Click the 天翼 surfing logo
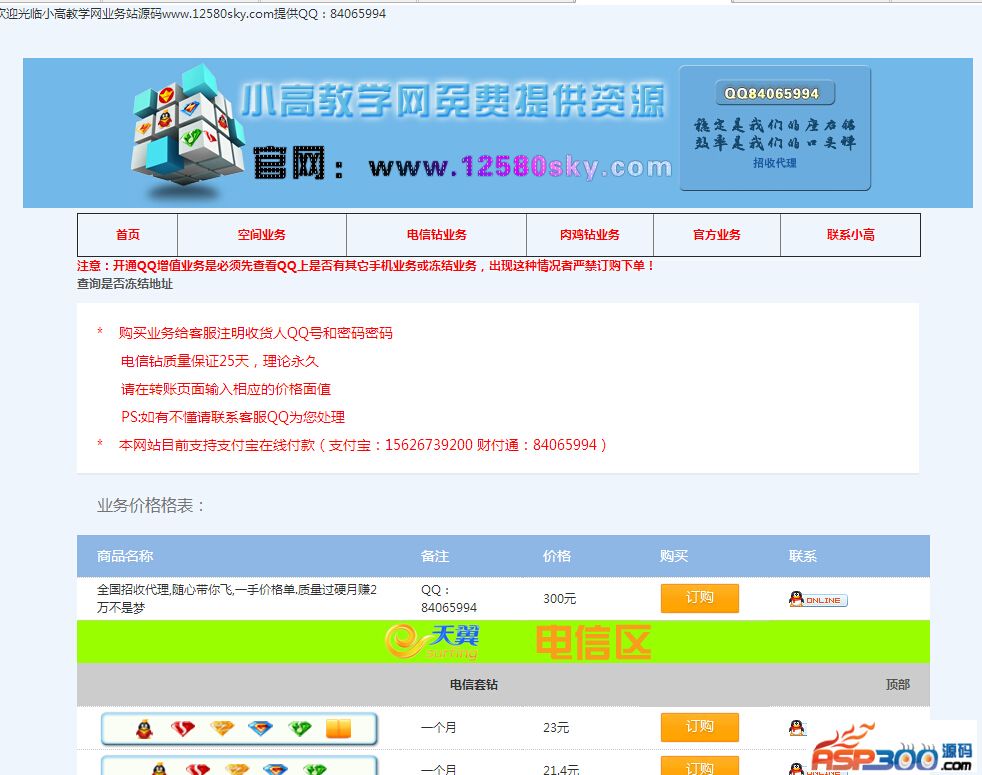Viewport: 982px width, 775px height. click(432, 642)
